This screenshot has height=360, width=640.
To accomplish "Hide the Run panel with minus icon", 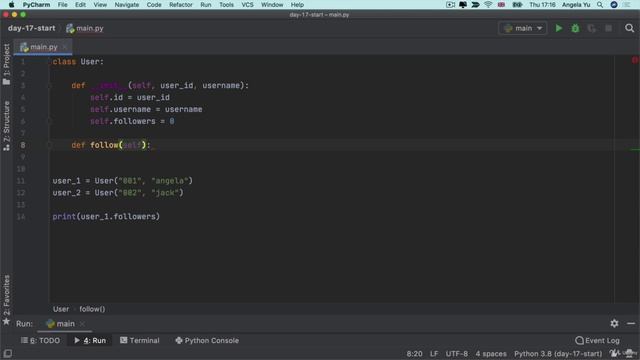I will [x=631, y=323].
